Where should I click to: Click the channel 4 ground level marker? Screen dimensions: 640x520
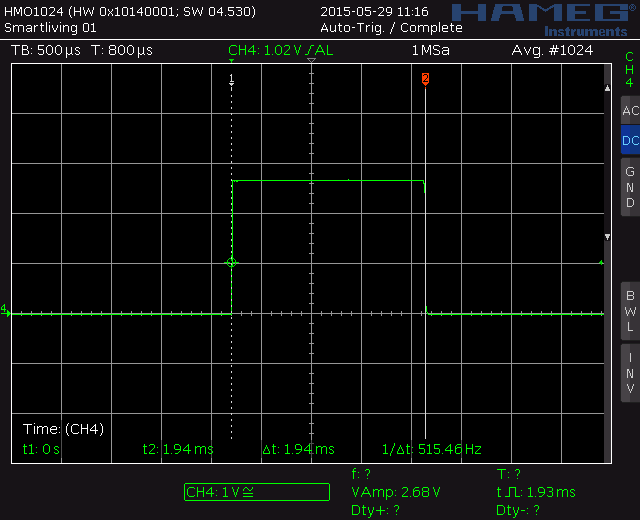(5, 309)
